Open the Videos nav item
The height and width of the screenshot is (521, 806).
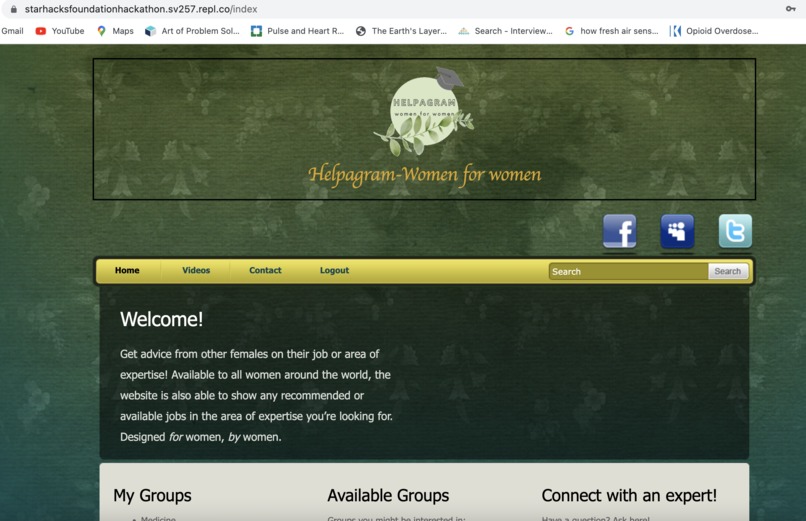(x=196, y=270)
